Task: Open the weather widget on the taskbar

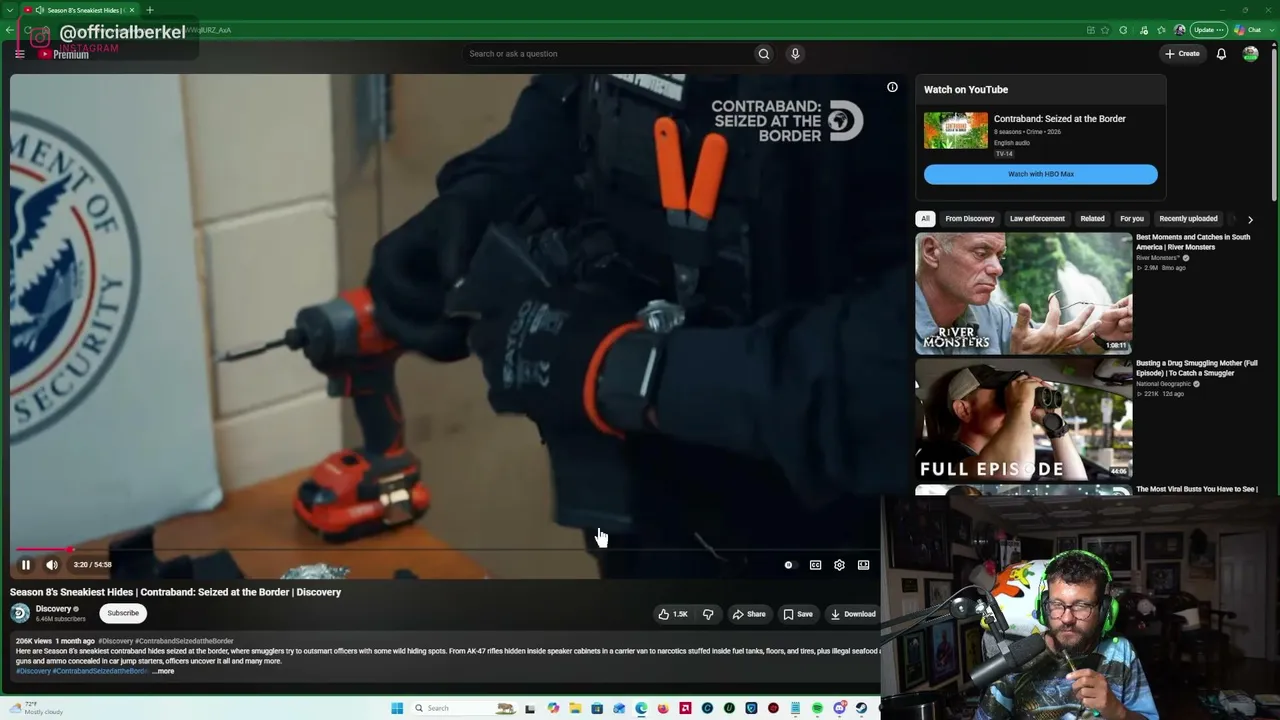Action: [34, 708]
